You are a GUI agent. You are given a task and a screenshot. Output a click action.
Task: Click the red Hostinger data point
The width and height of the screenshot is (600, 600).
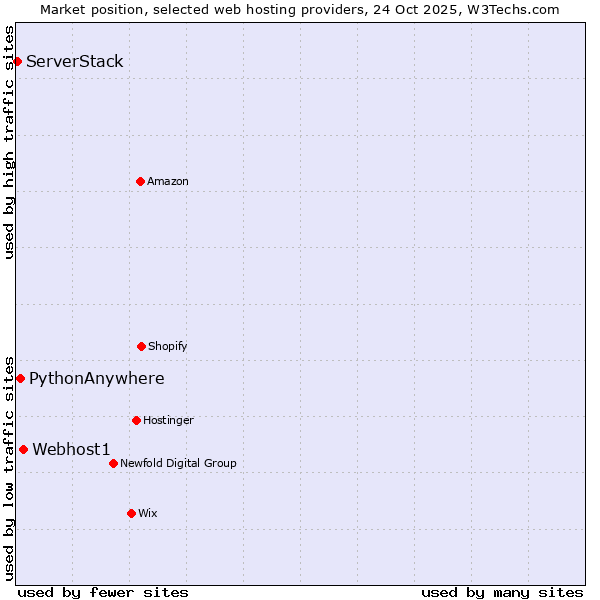pos(136,420)
